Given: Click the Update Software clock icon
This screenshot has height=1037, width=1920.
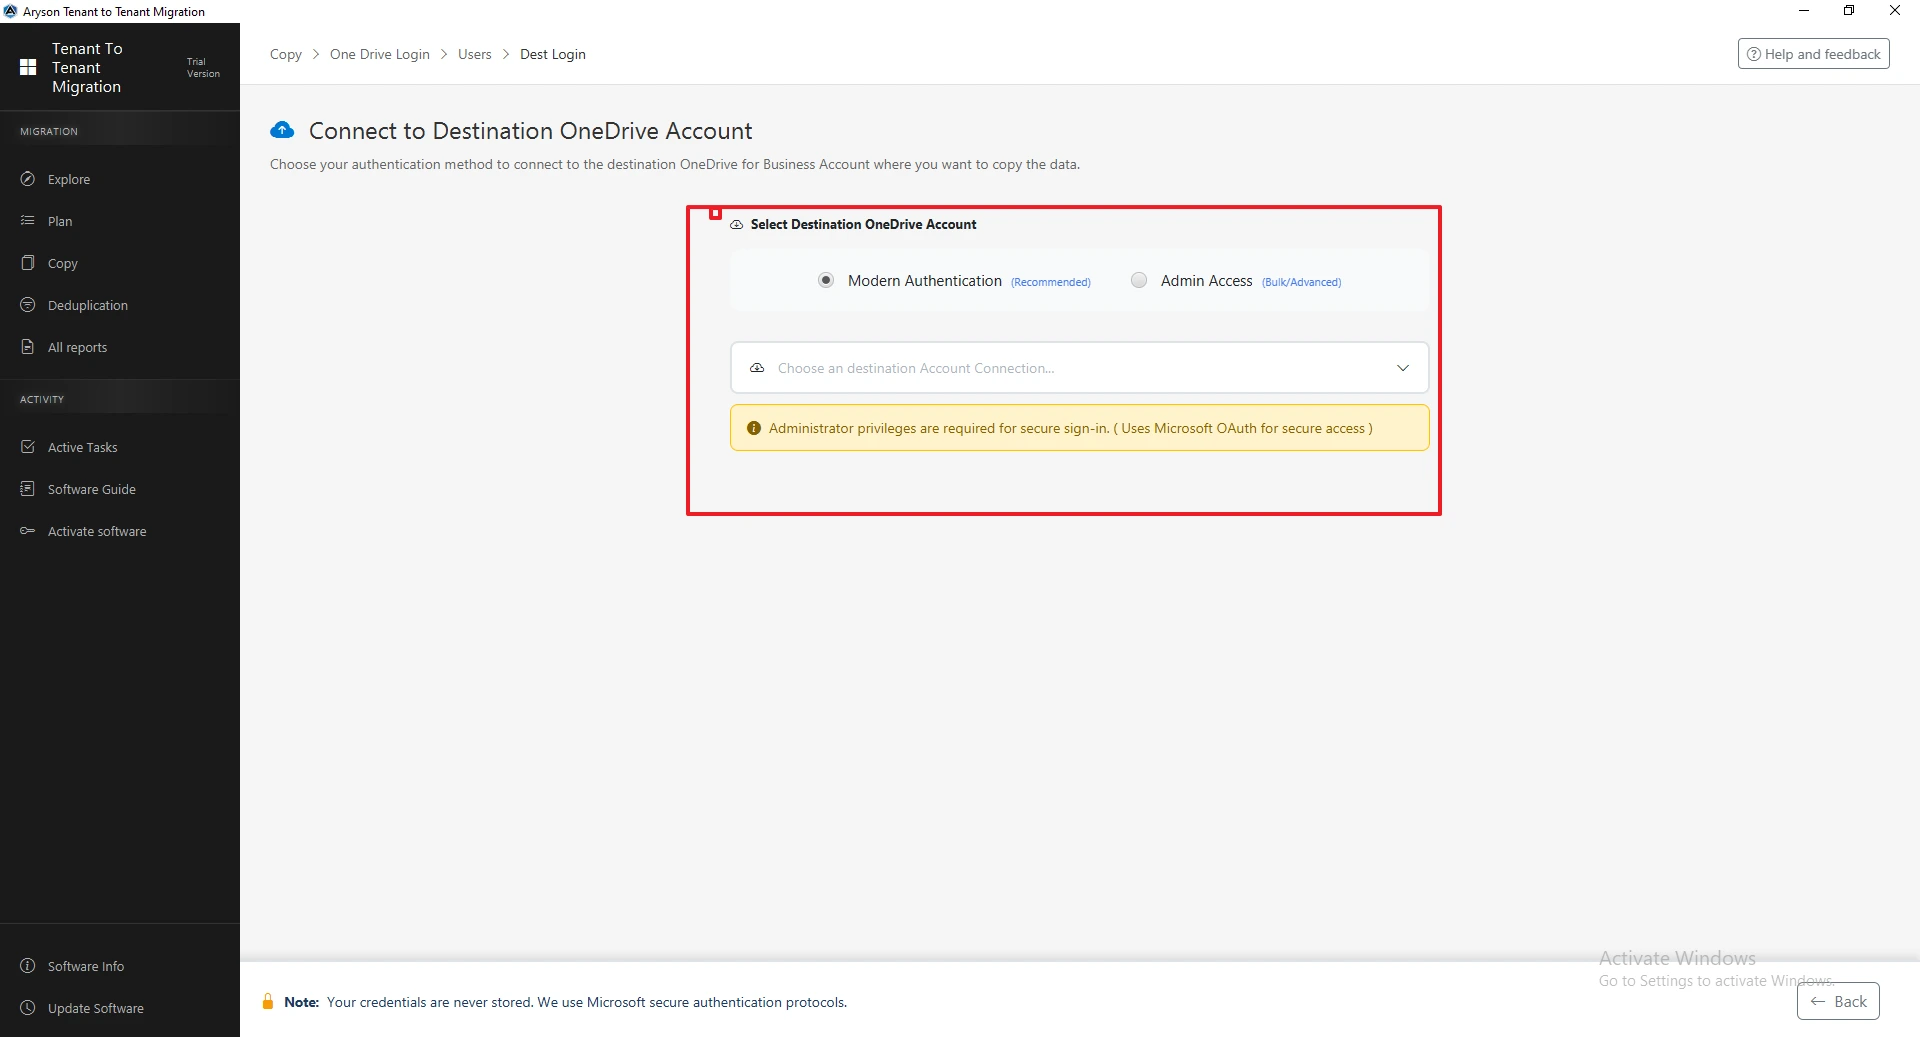Looking at the screenshot, I should (28, 1008).
